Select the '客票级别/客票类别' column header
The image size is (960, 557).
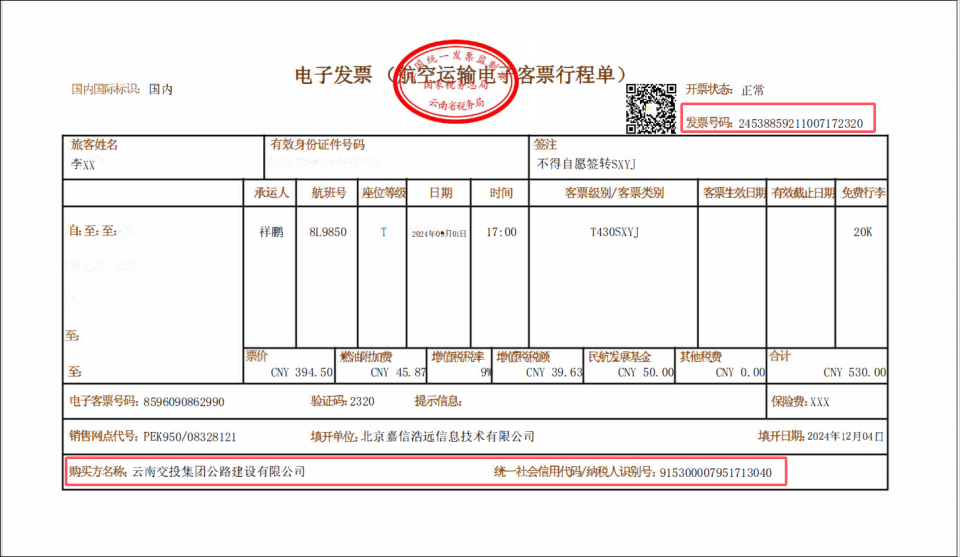coord(613,193)
